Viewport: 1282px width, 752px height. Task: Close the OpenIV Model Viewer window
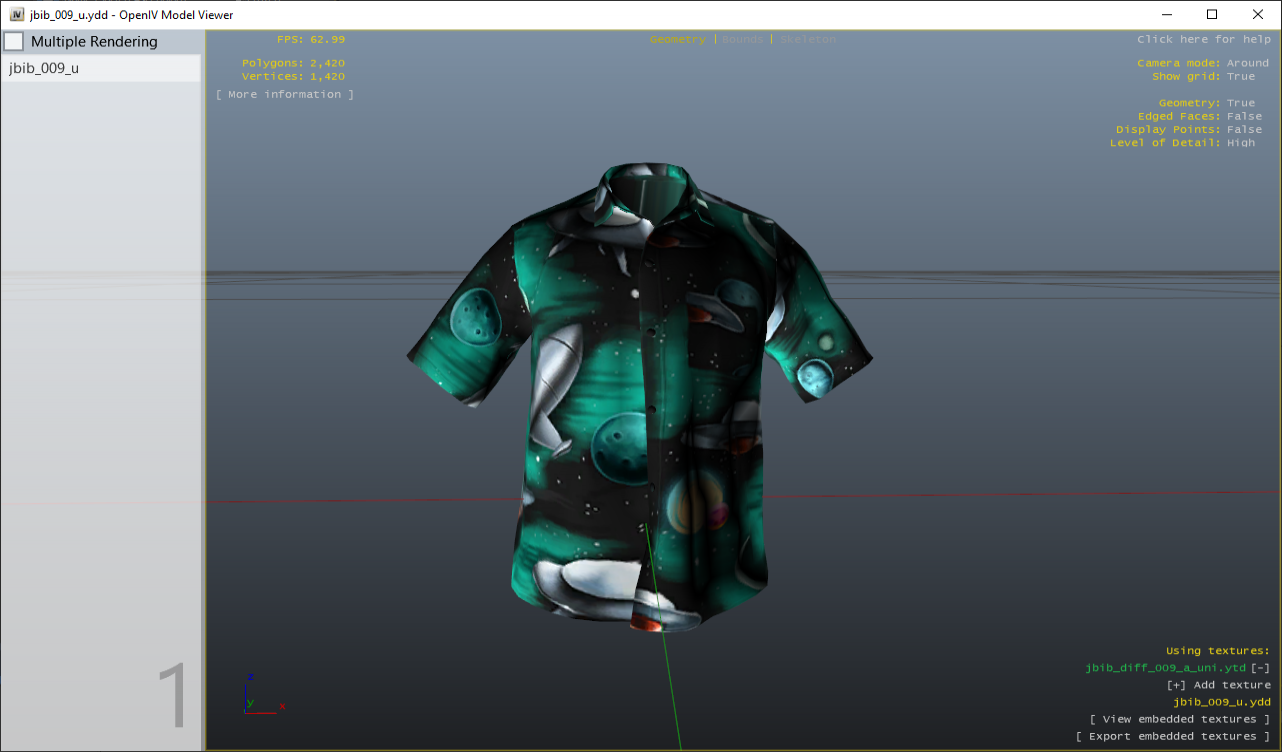point(1258,15)
